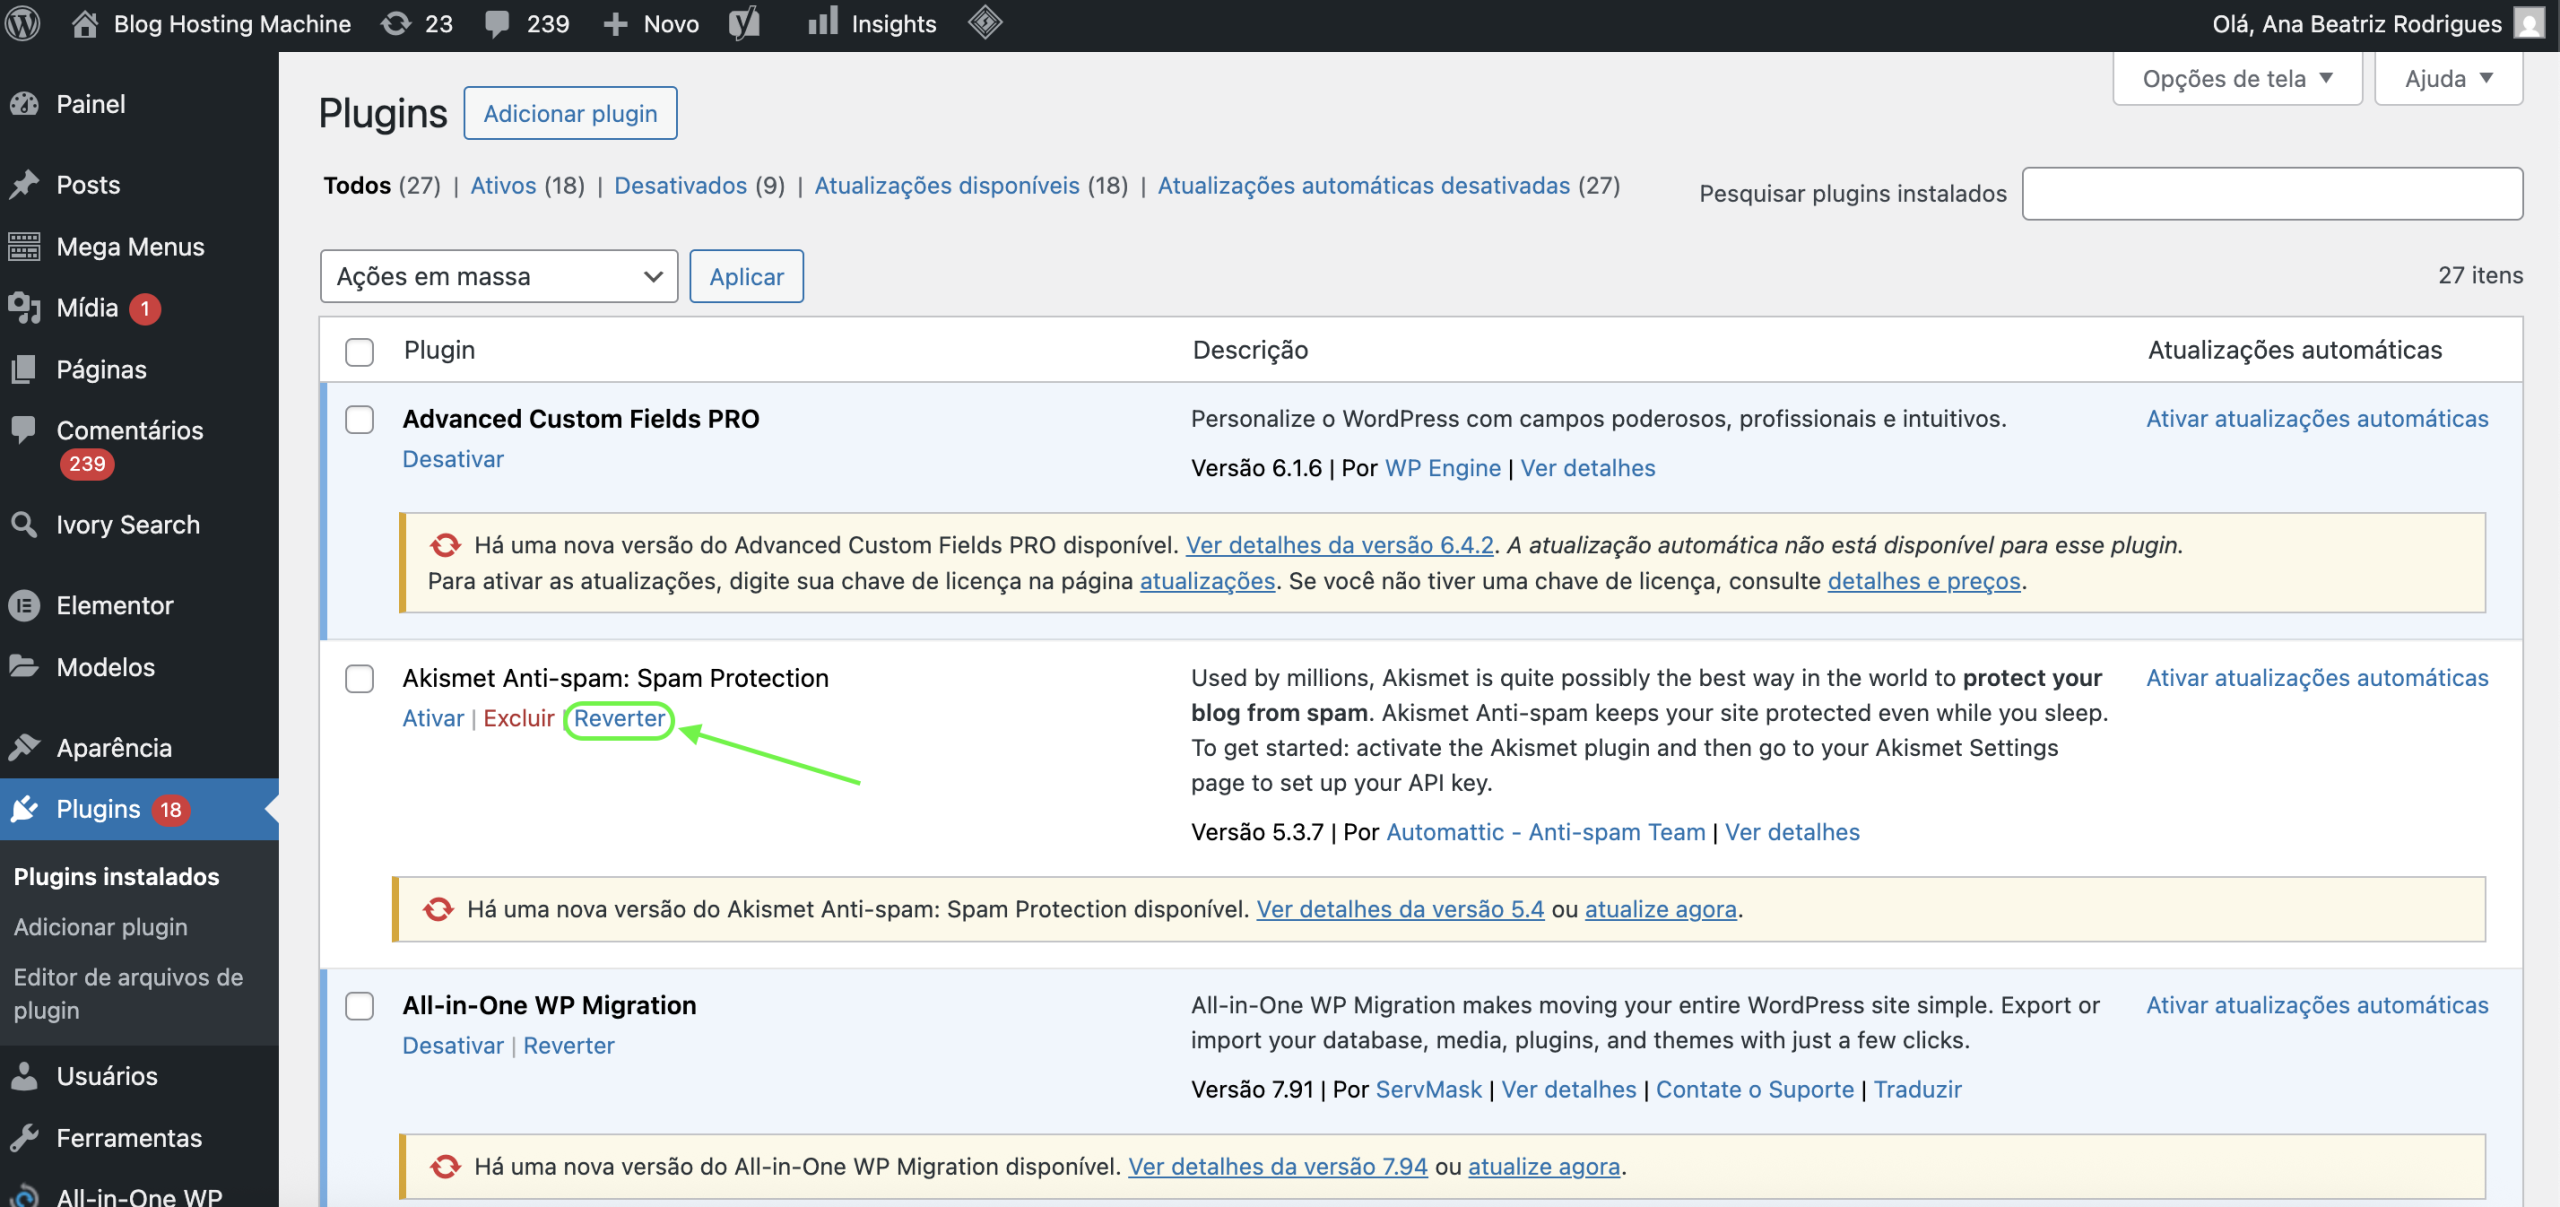Filter plugins by Desativados

click(680, 185)
